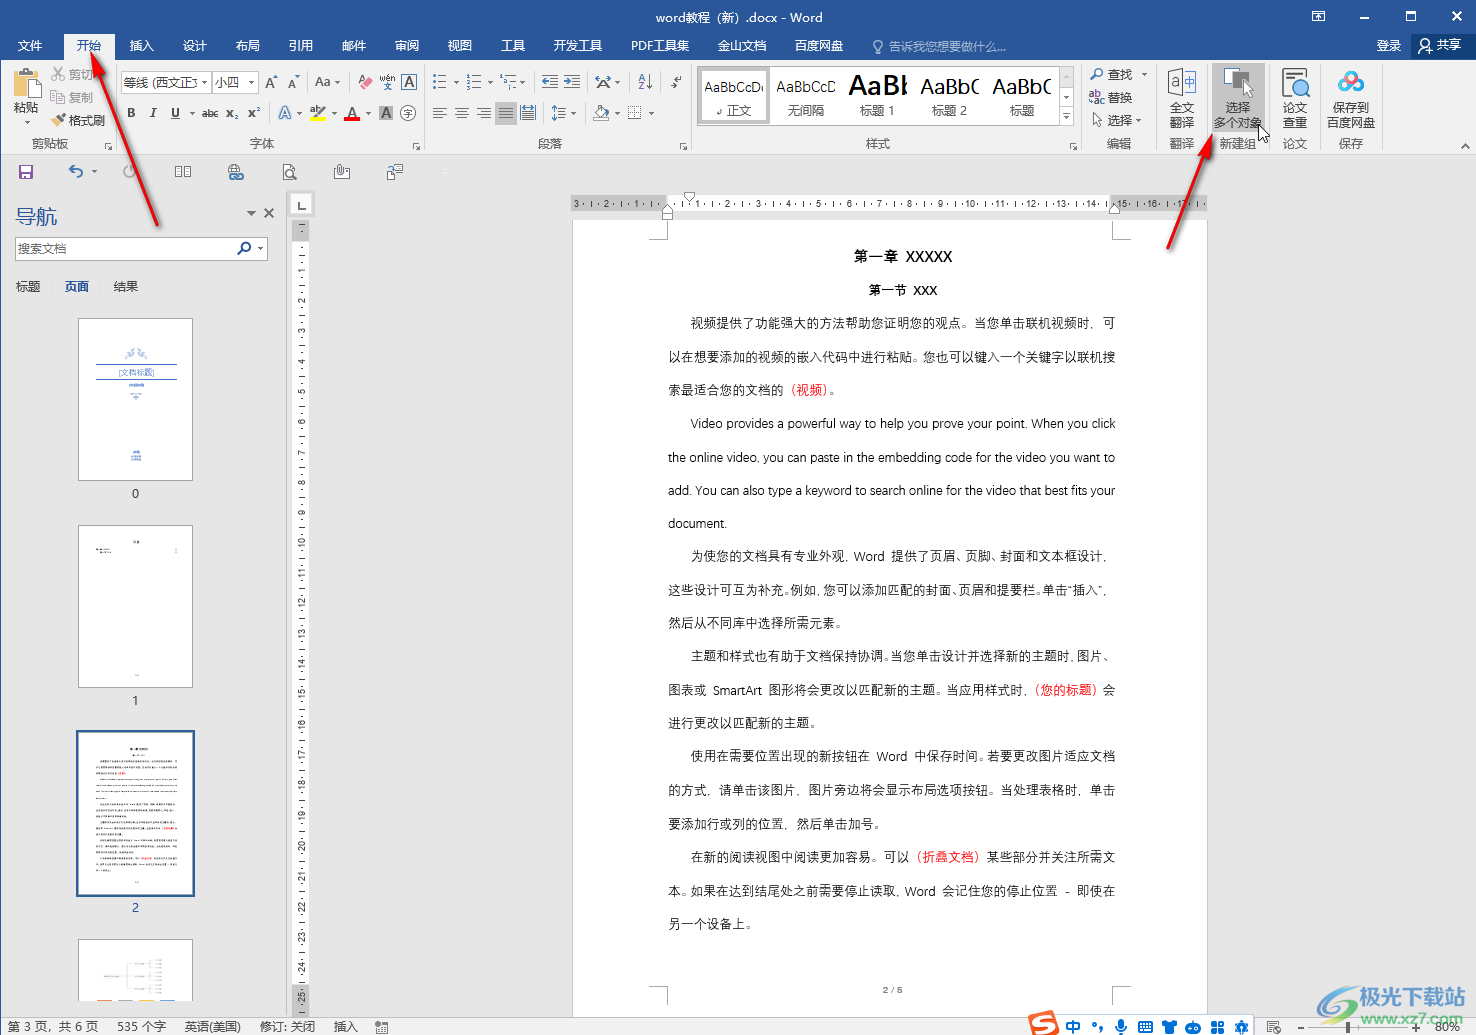The width and height of the screenshot is (1476, 1035).
Task: Open the 审阅 ribbon tab
Action: (x=407, y=46)
